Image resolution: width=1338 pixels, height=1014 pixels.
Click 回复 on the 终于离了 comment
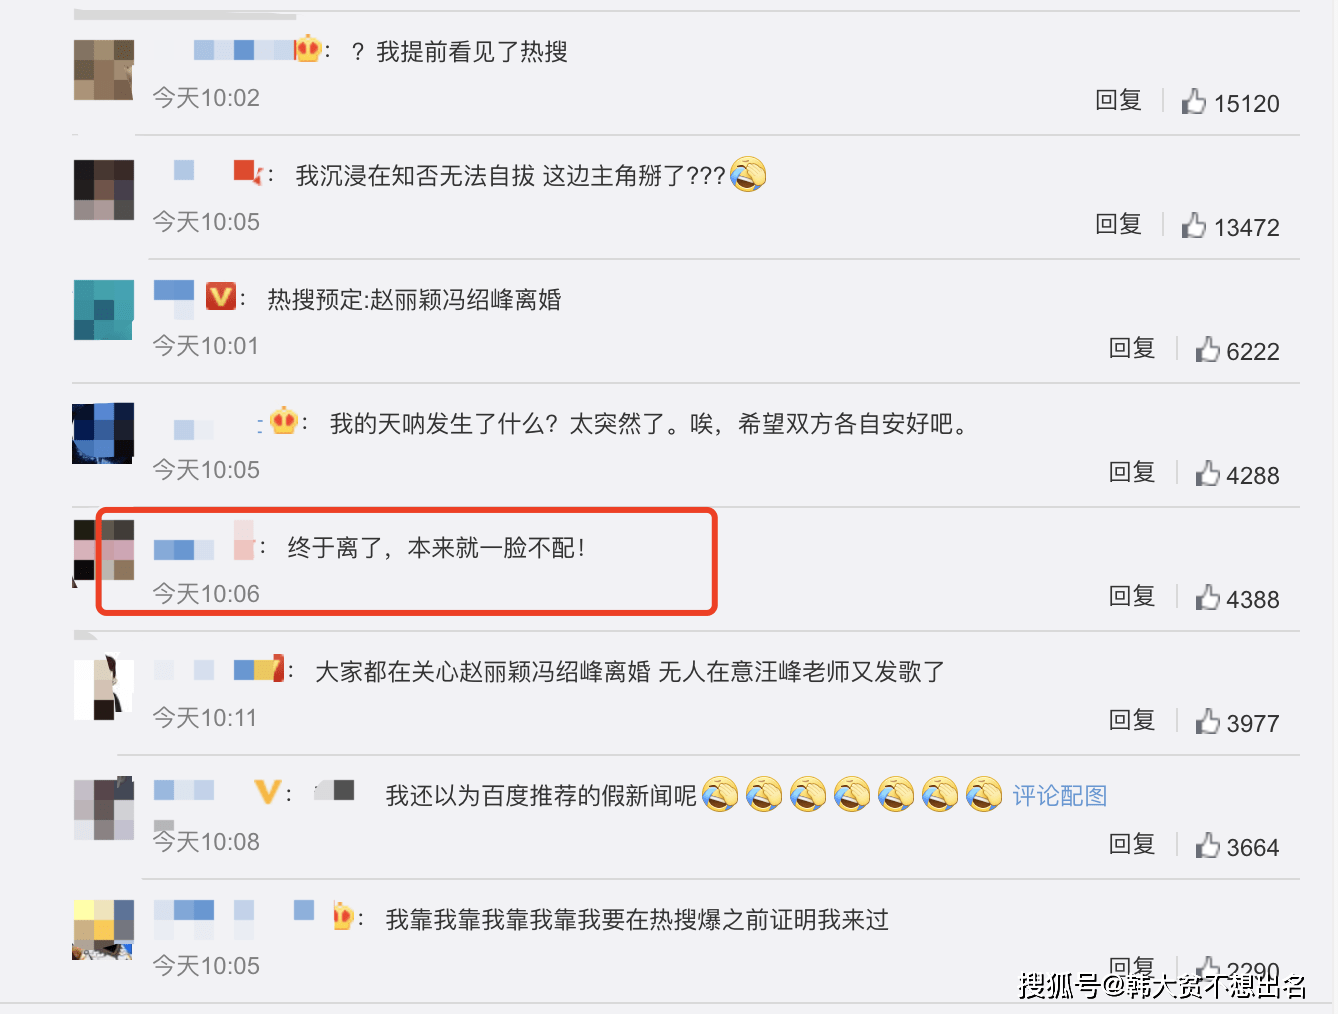point(1132,596)
